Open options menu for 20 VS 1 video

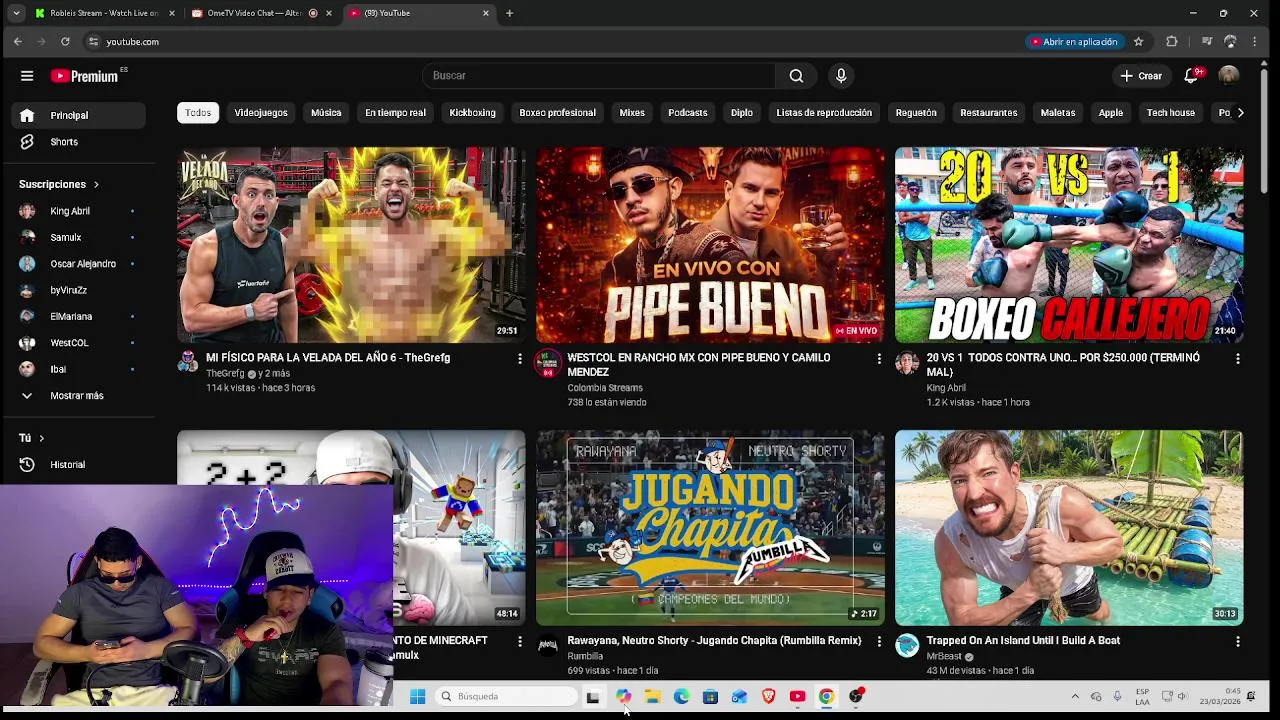coord(1237,358)
